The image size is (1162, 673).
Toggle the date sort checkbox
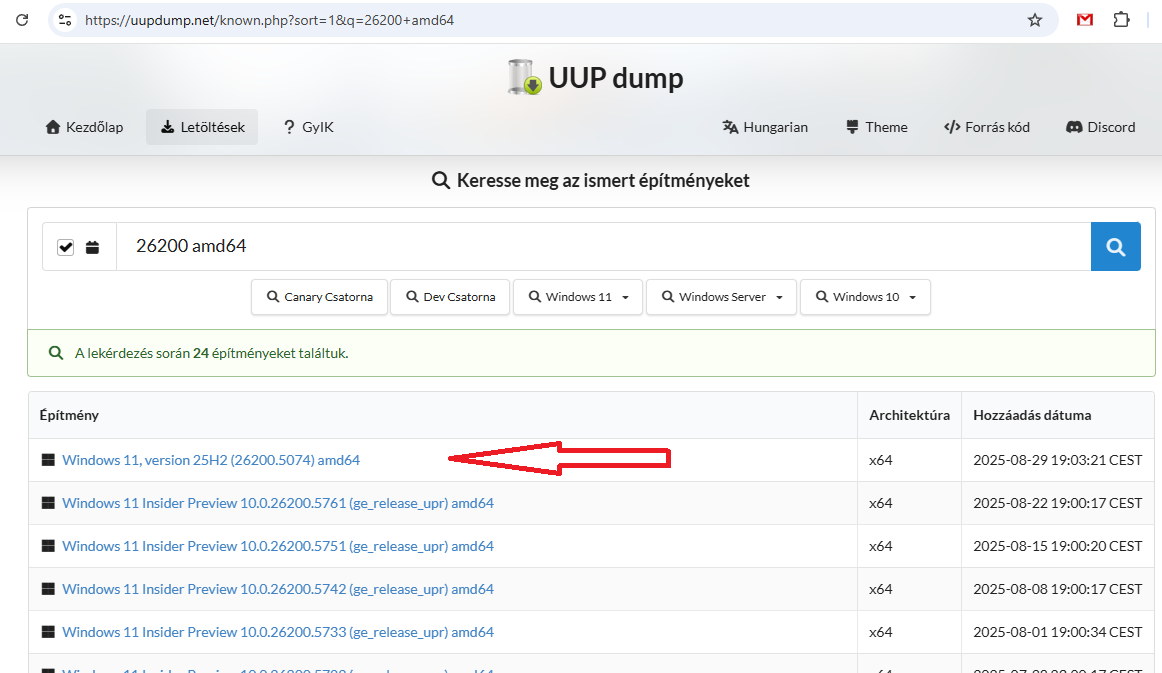(66, 247)
